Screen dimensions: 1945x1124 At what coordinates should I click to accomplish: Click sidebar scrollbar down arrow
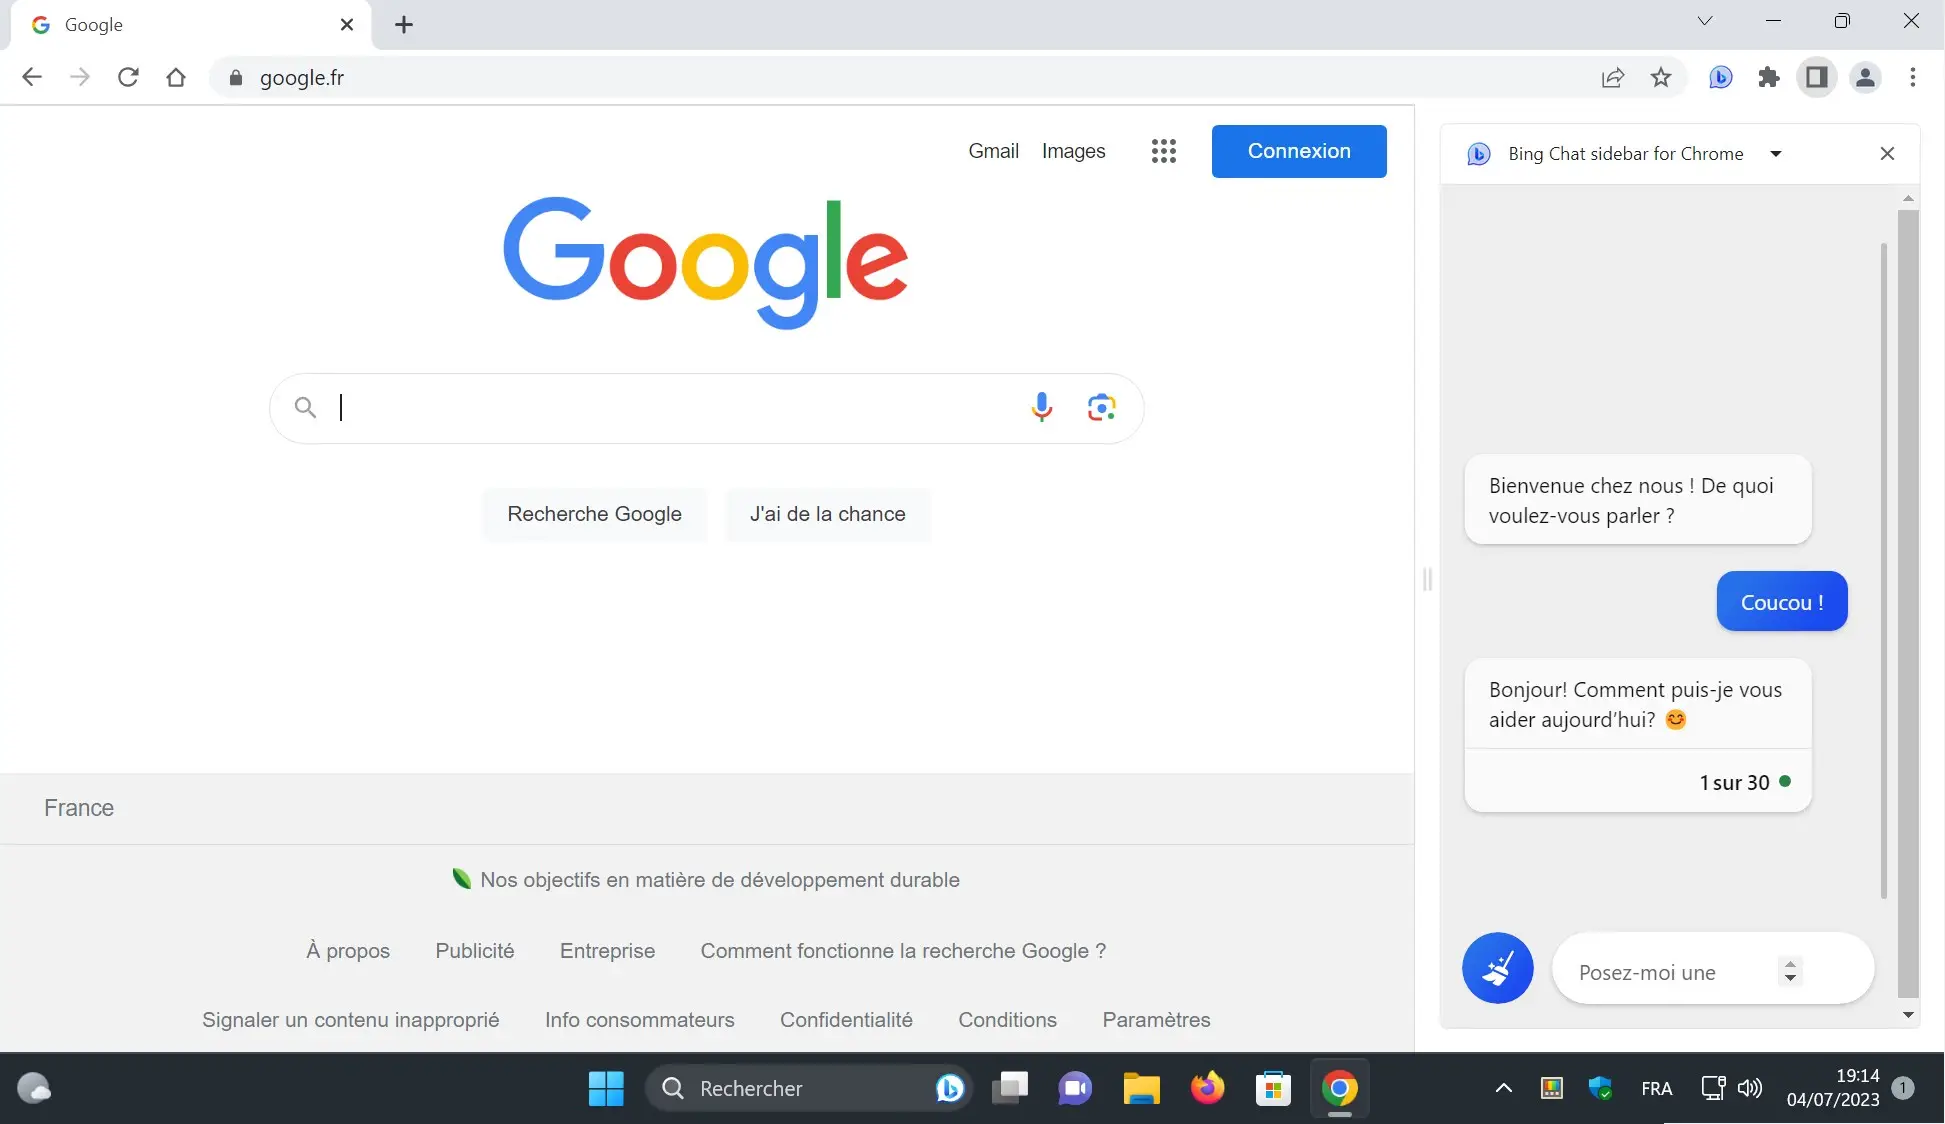[x=1908, y=1015]
